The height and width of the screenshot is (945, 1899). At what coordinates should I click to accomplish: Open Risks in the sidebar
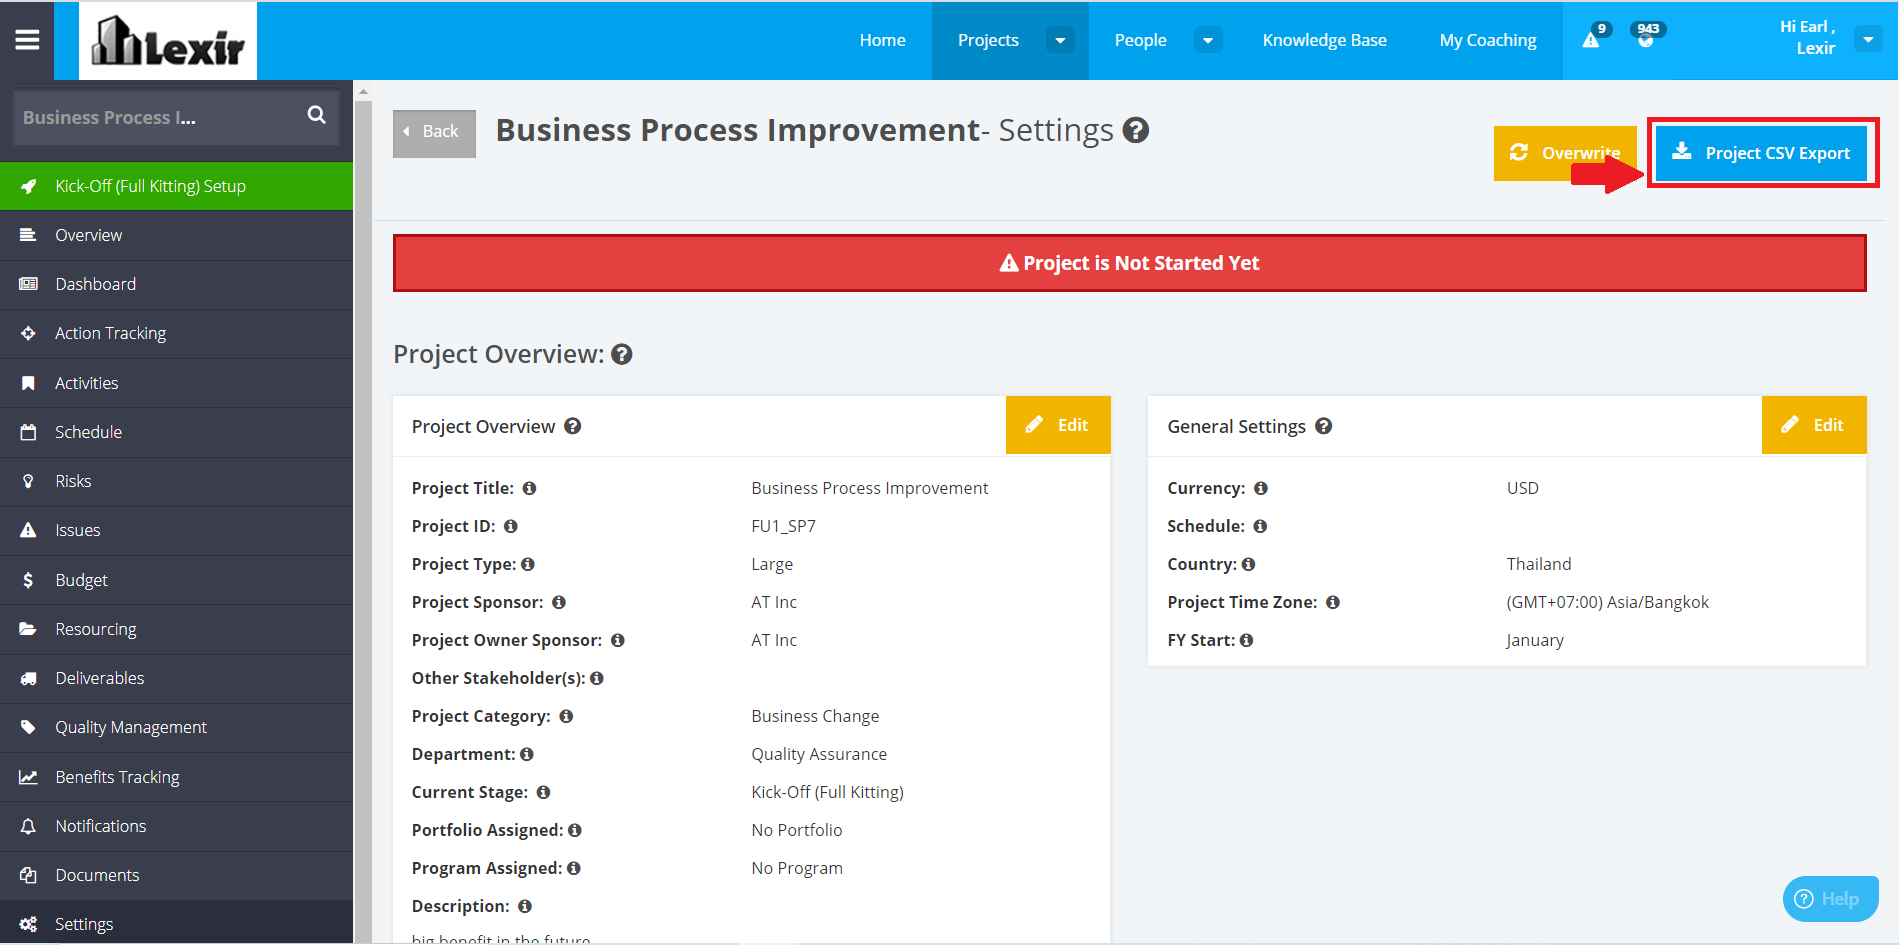click(x=176, y=481)
